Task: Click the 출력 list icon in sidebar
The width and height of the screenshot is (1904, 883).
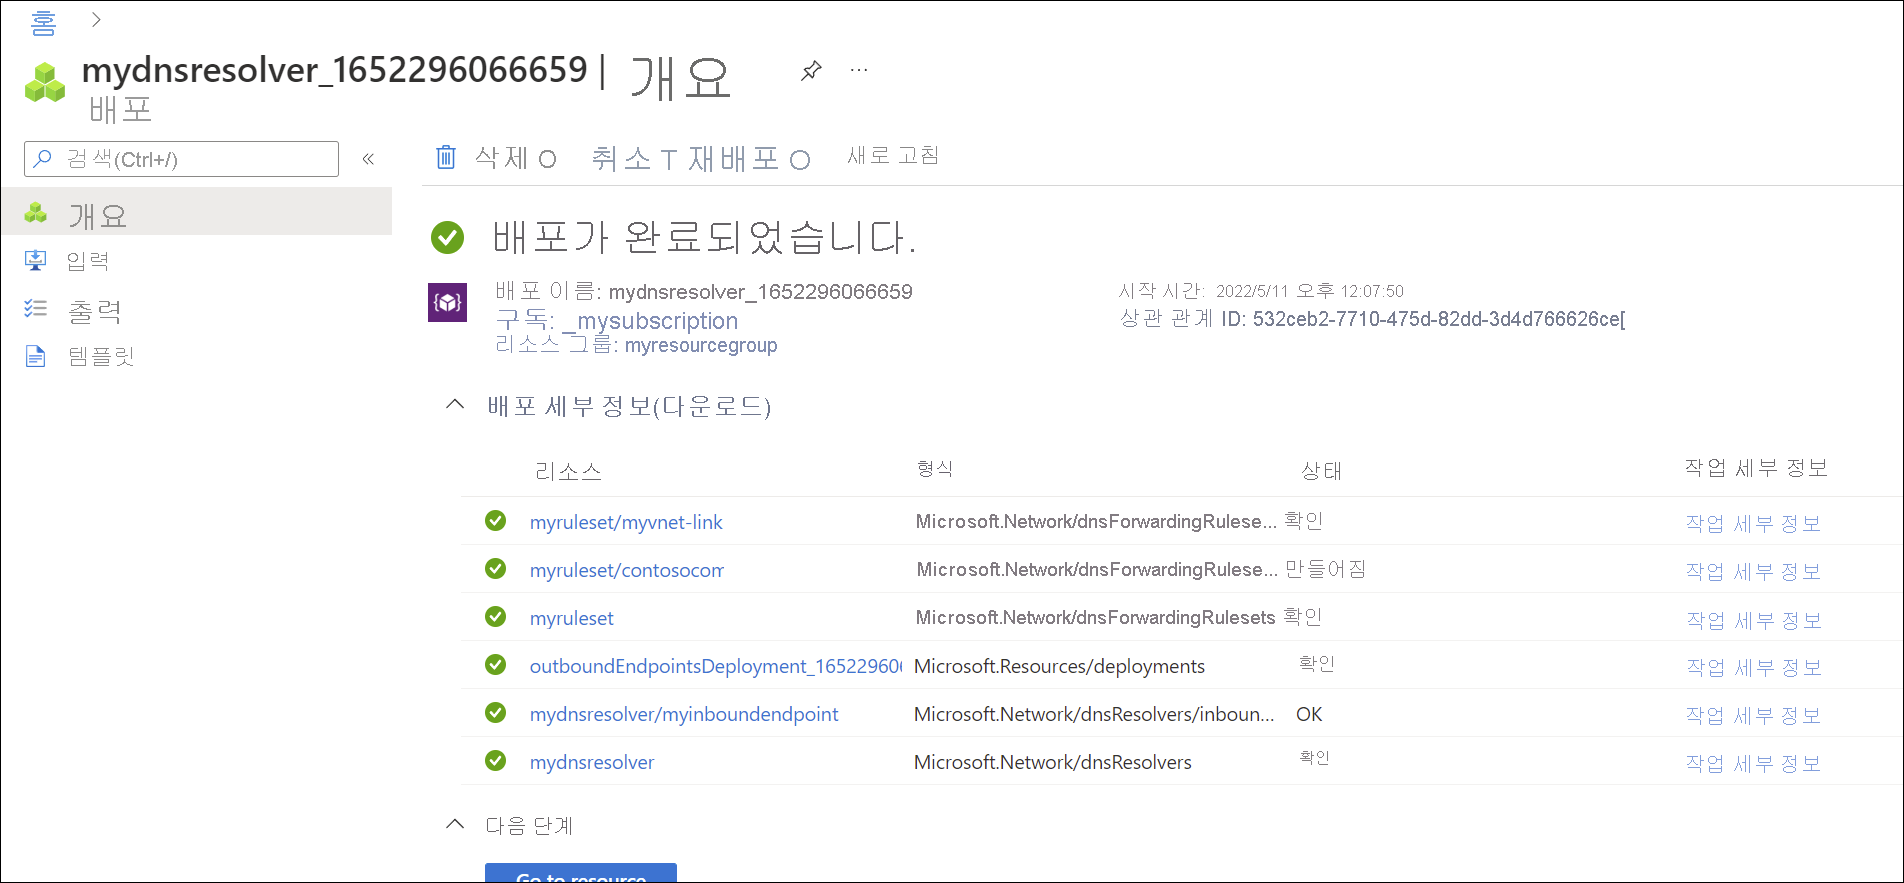Action: tap(36, 308)
